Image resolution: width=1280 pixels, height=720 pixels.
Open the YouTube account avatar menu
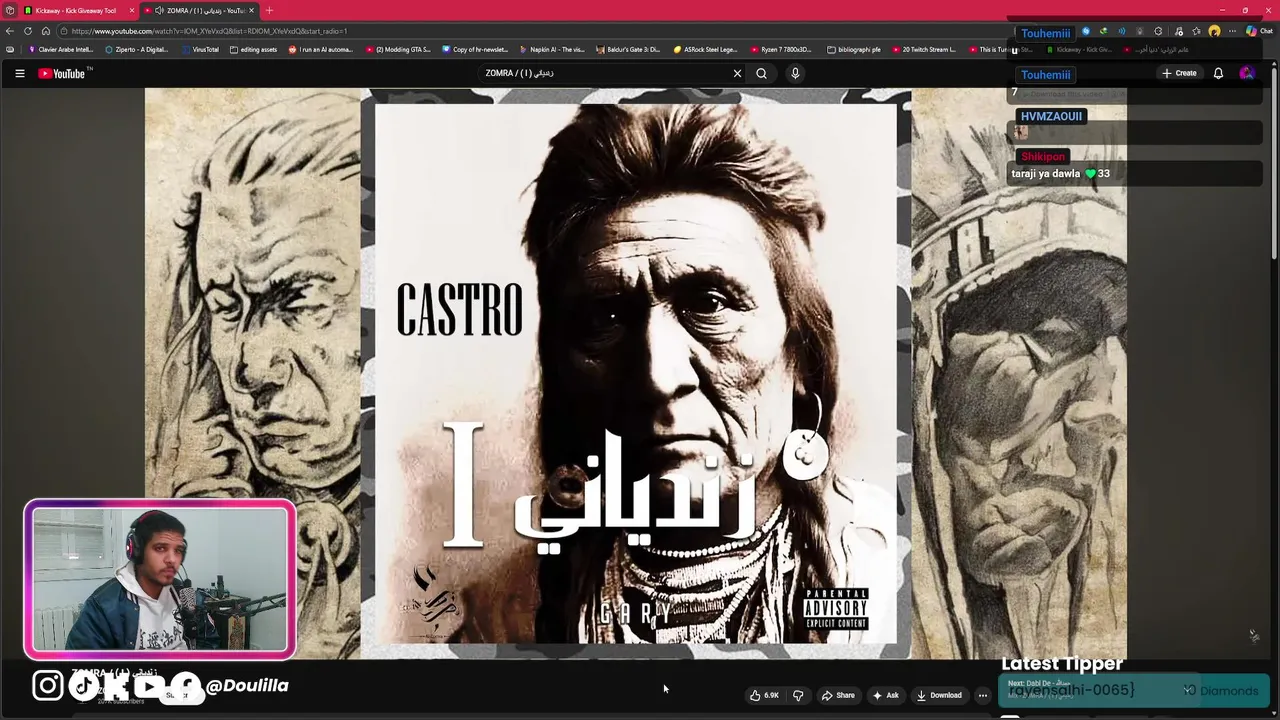coord(1246,73)
